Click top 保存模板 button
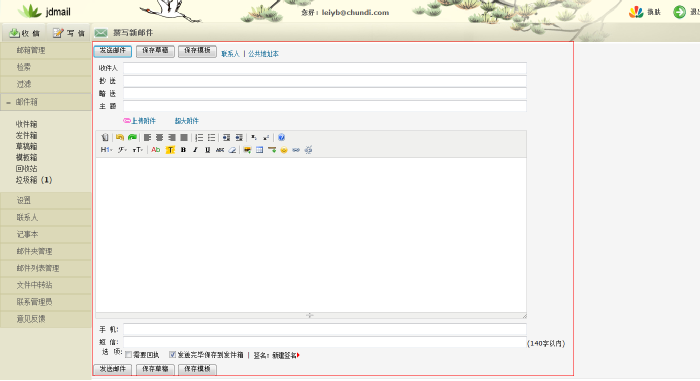Viewport: 700px width, 381px height. pos(197,51)
